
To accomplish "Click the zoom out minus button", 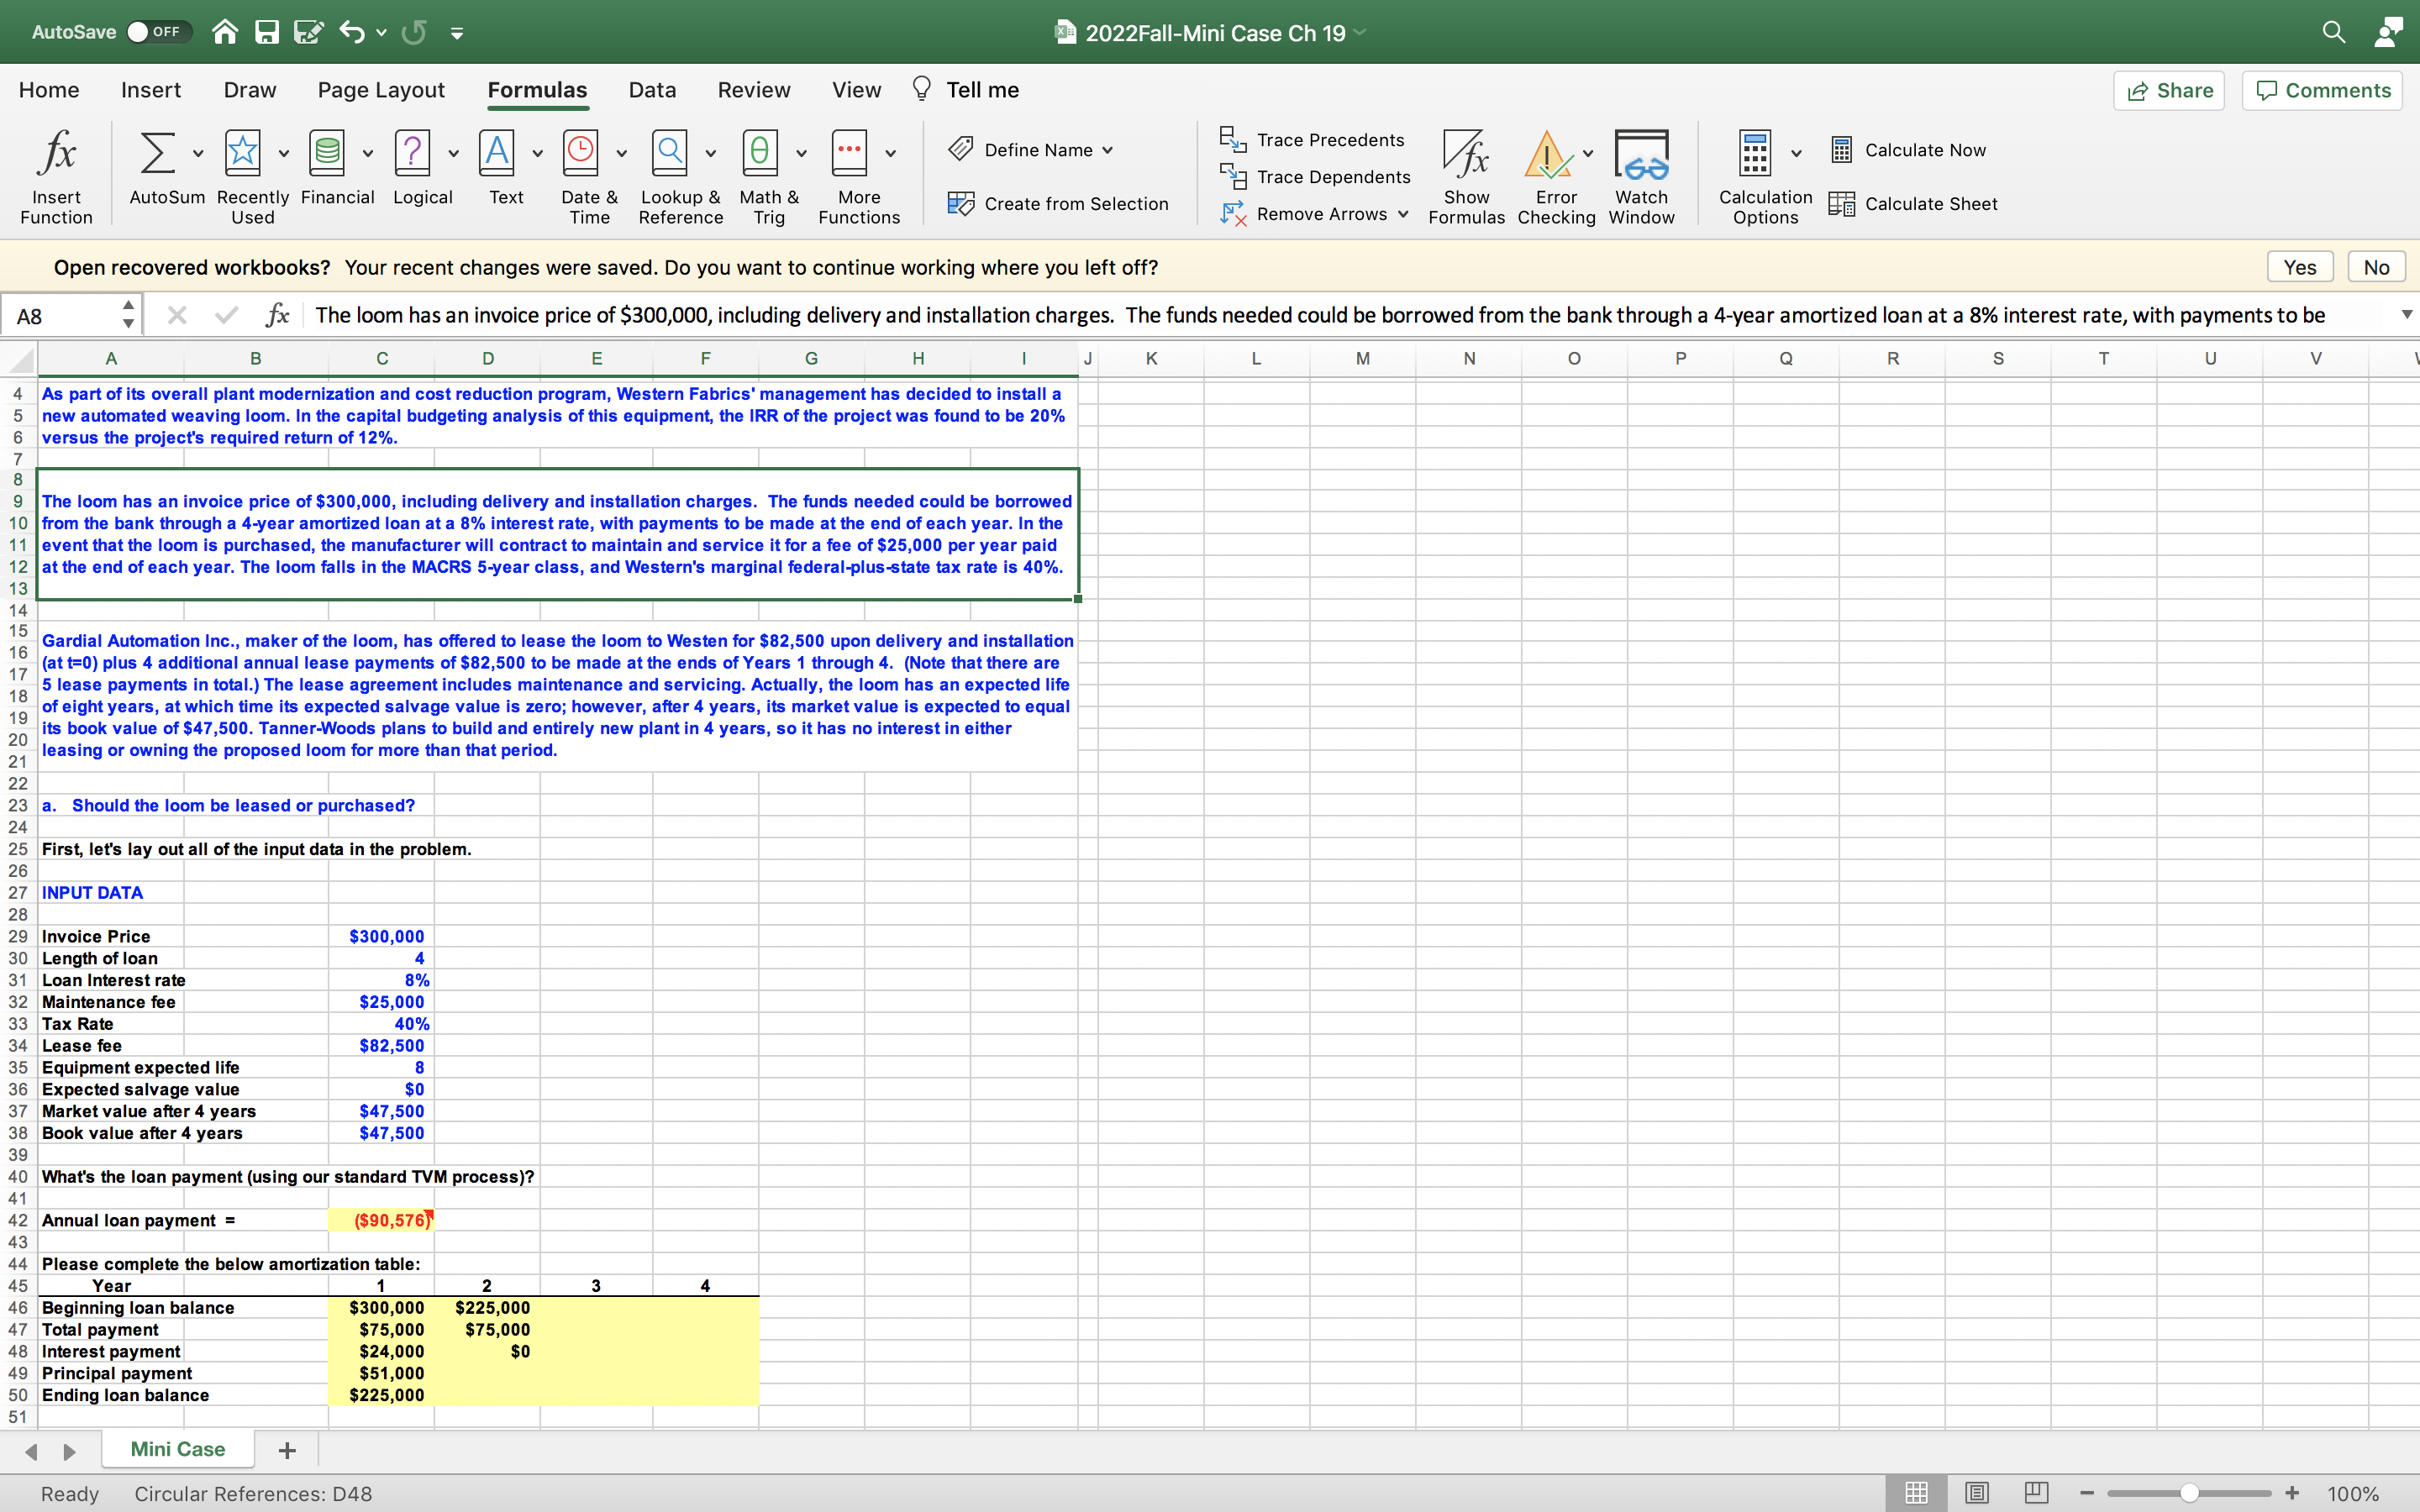I will pos(2087,1493).
